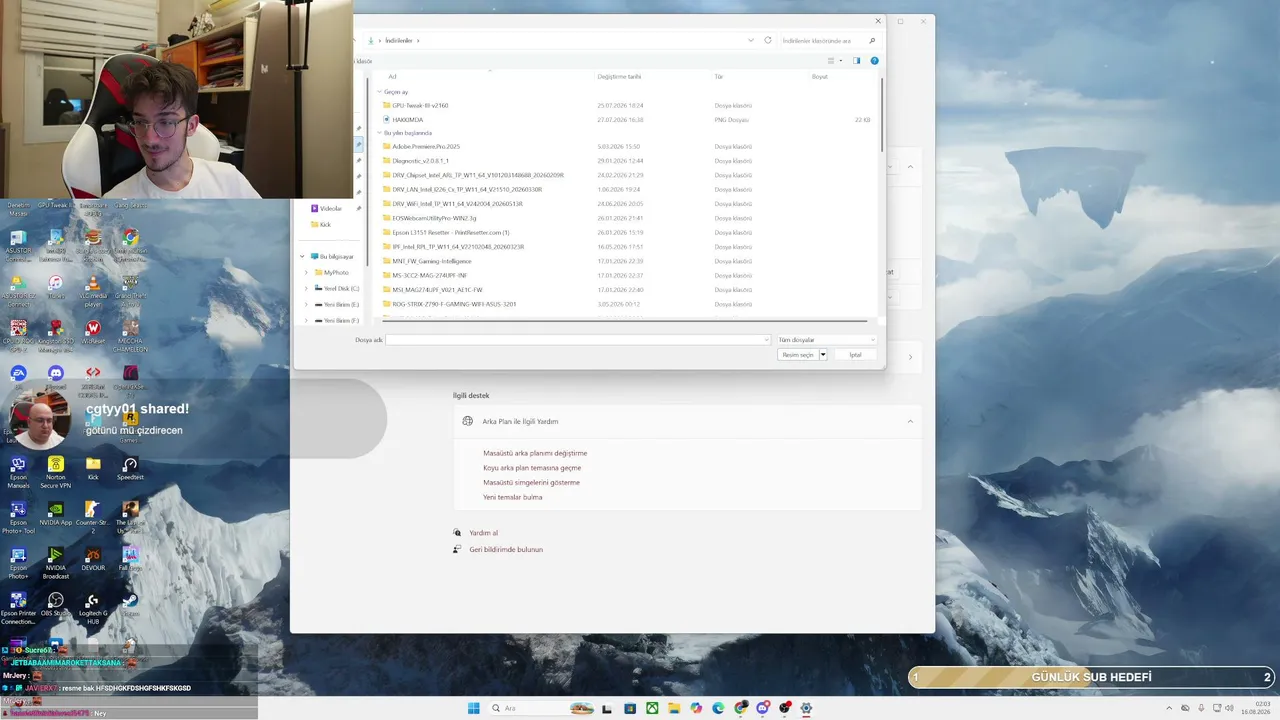Select the Counter-Strike 2 desktop icon
Image resolution: width=1280 pixels, height=720 pixels.
(93, 517)
